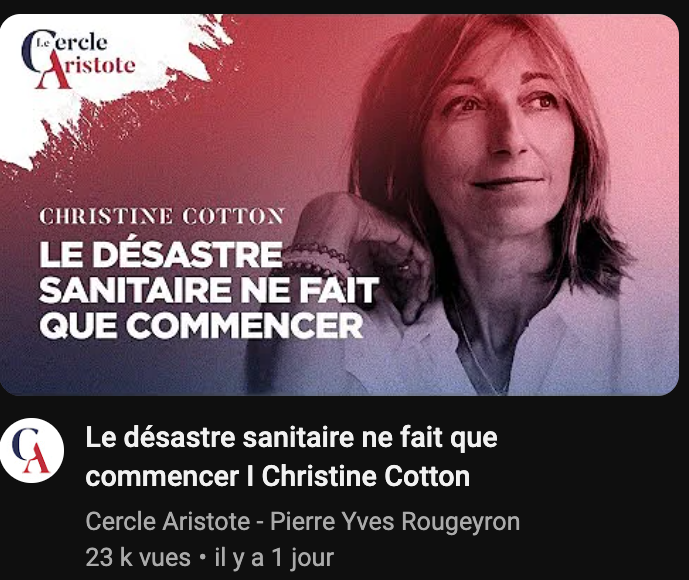Click the beaded bracelet in the thumbnail

click(x=317, y=261)
